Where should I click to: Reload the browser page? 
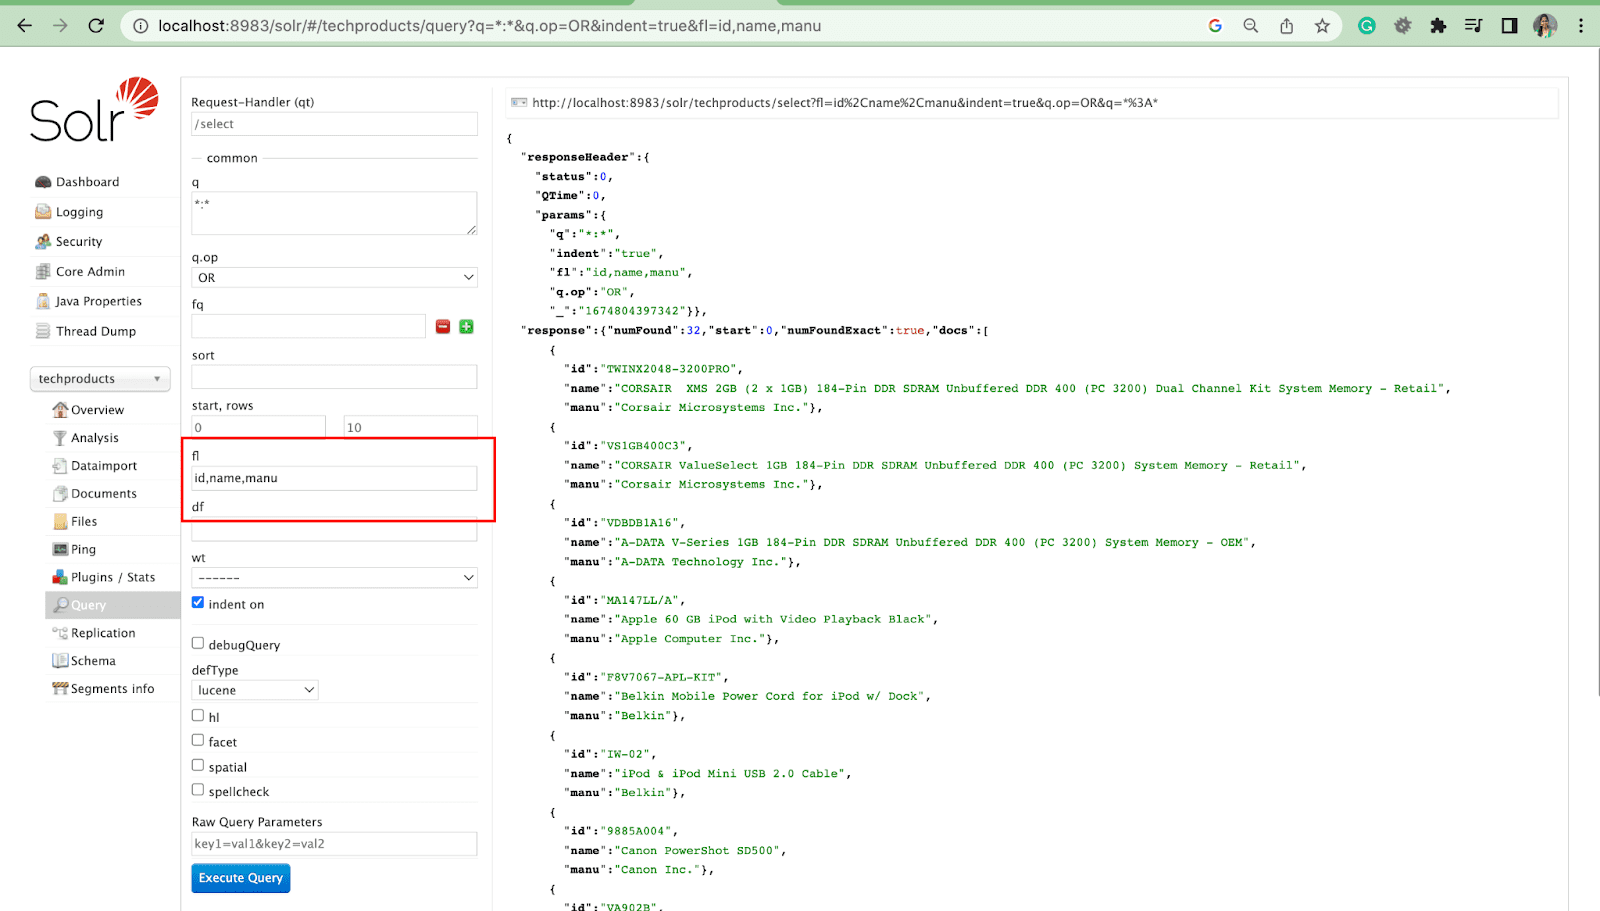[x=96, y=26]
